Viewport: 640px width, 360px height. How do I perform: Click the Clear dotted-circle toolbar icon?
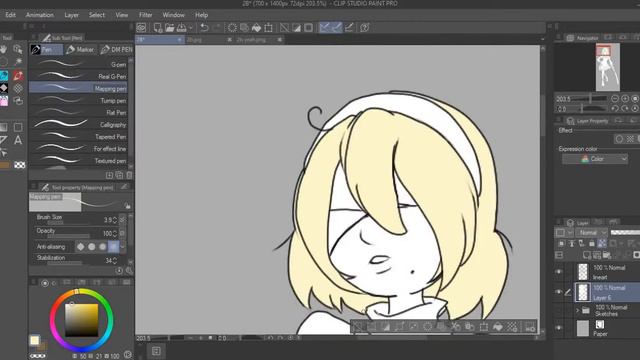pyautogui.click(x=232, y=28)
